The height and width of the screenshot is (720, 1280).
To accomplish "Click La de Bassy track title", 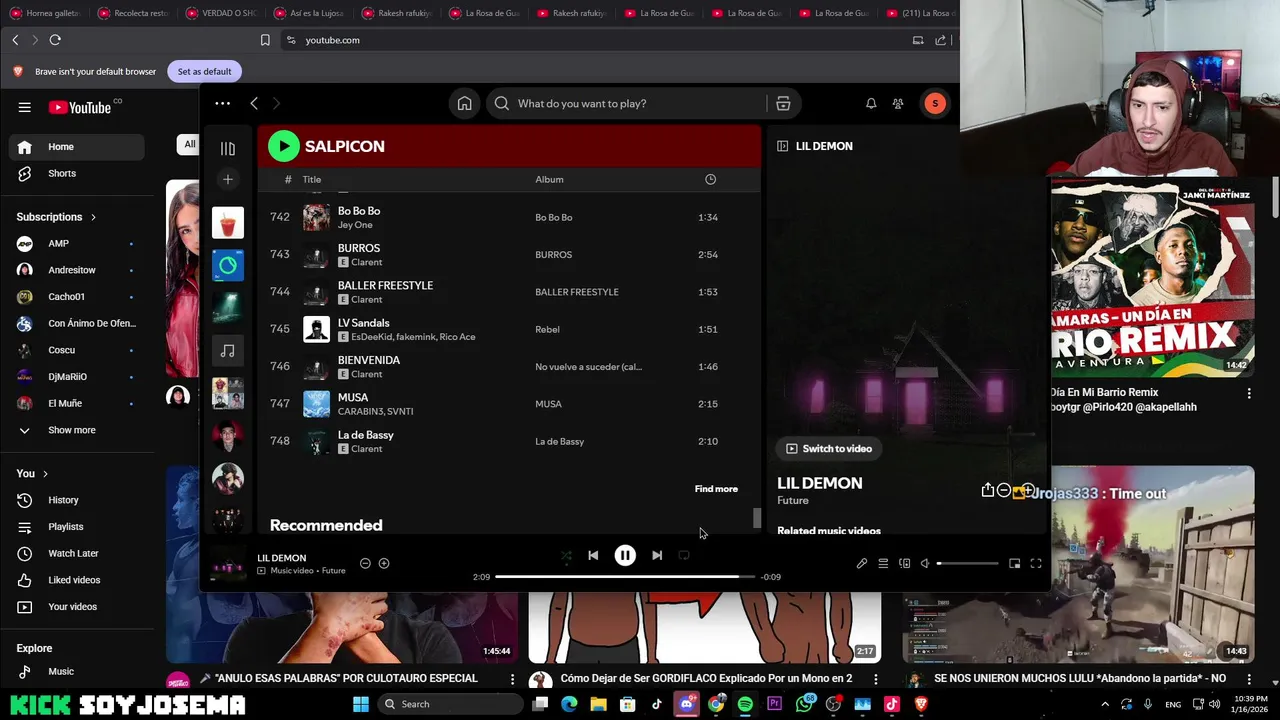I will [x=365, y=435].
